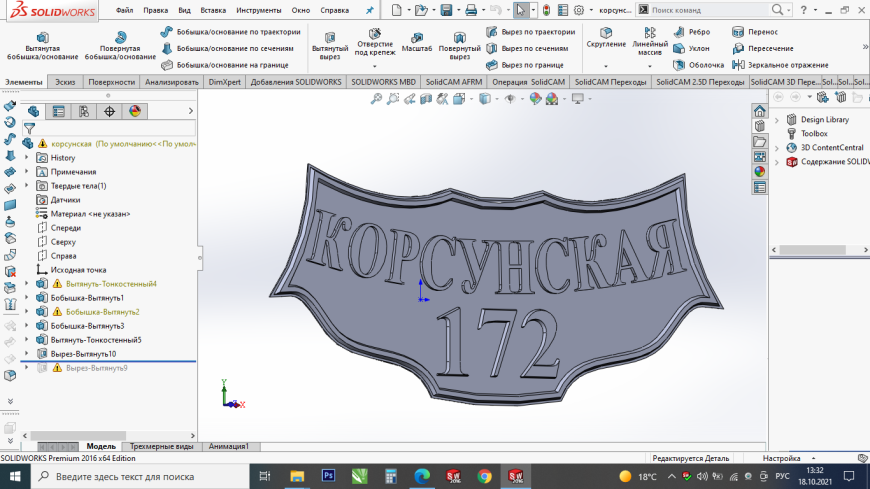Select the Уклон draft tool
The height and width of the screenshot is (489, 870).
point(691,48)
